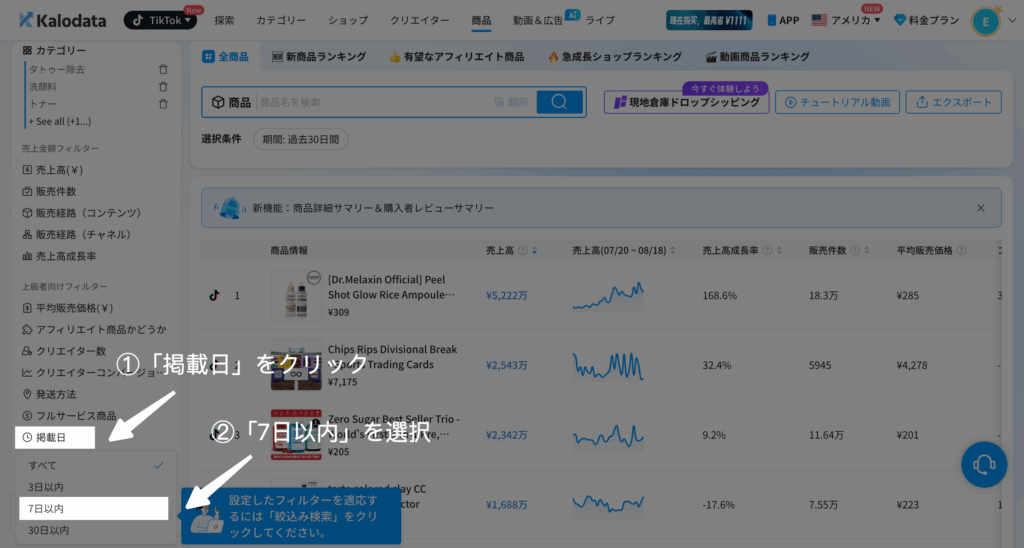Switch to 急成長ショップランキング tab

[x=615, y=57]
